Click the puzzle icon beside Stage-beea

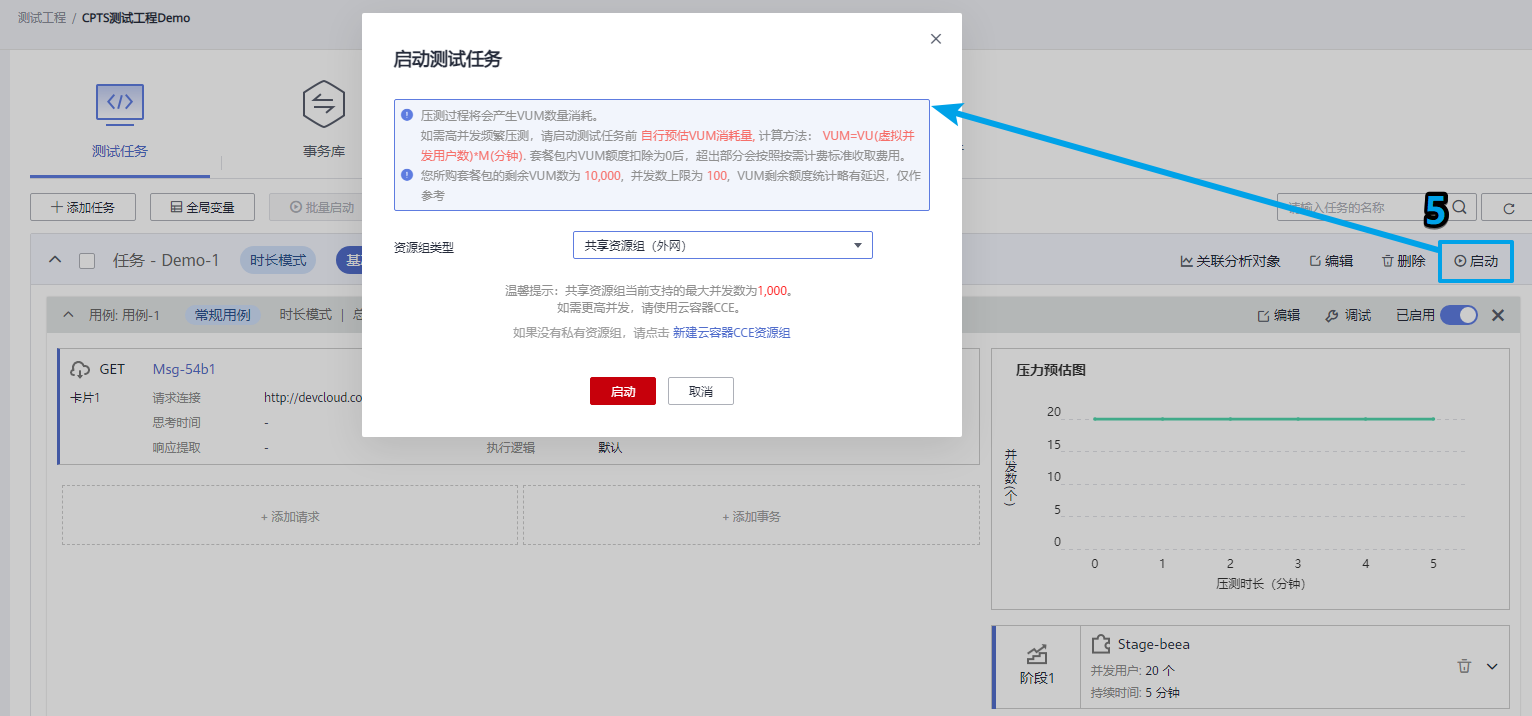[x=1101, y=644]
